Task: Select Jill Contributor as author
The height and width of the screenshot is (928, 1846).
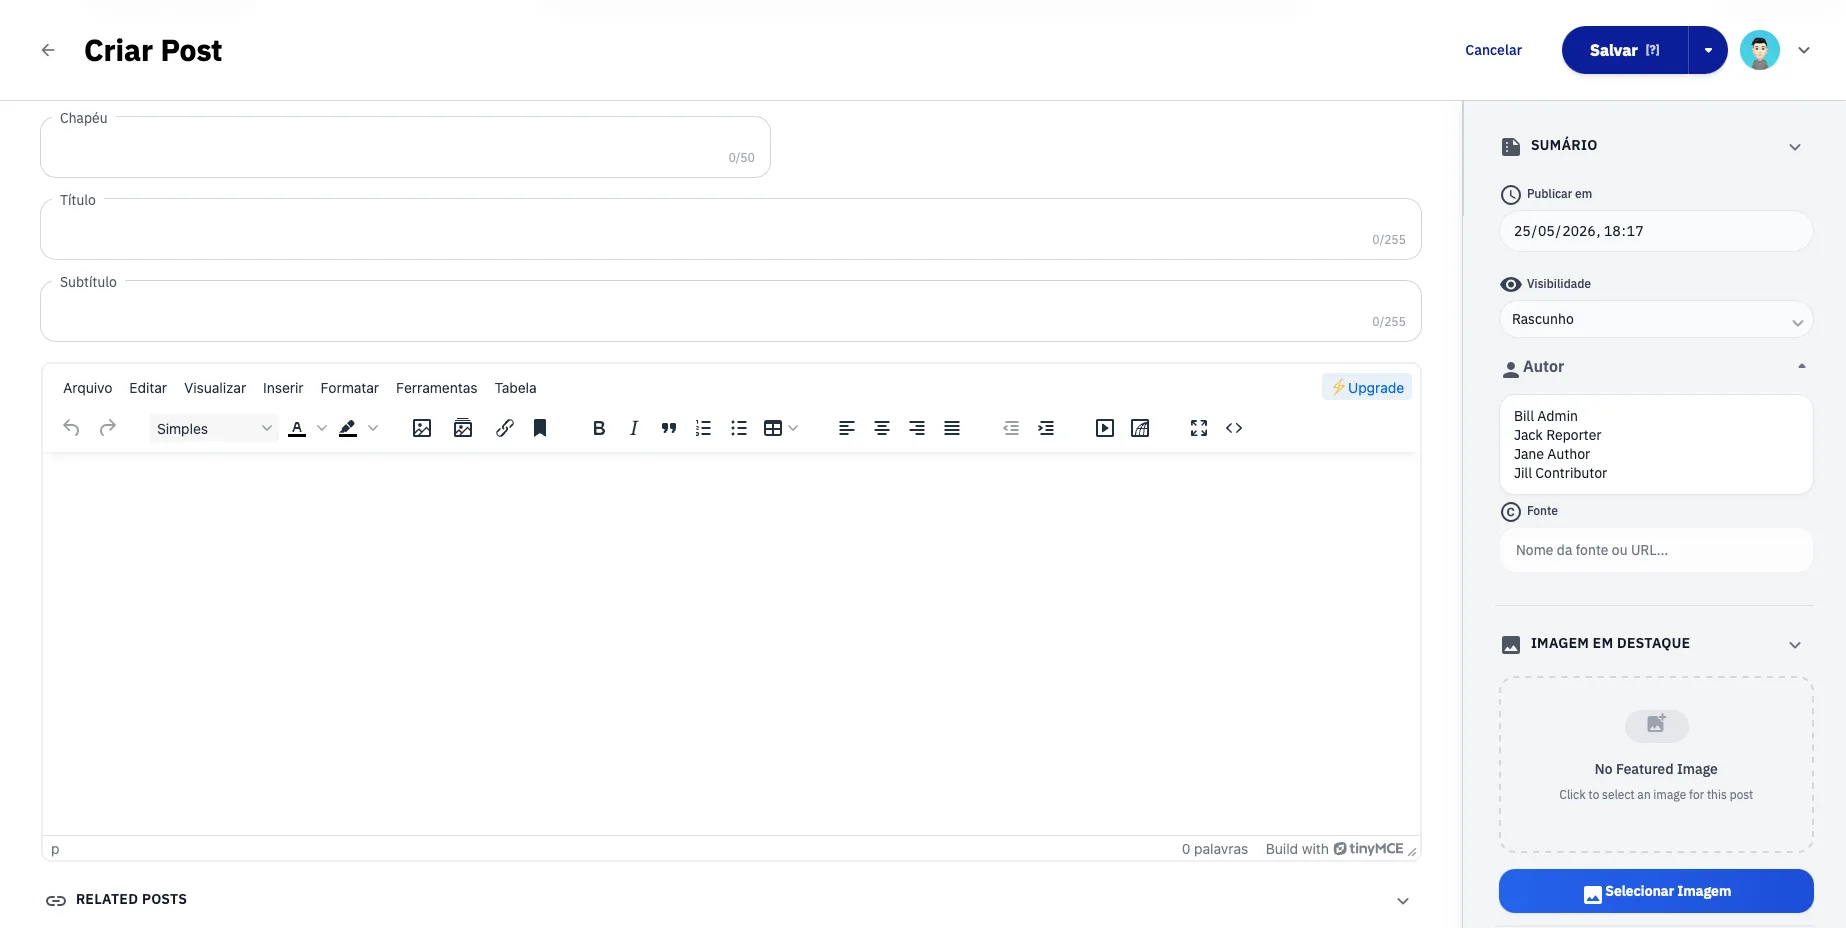Action: coord(1560,473)
